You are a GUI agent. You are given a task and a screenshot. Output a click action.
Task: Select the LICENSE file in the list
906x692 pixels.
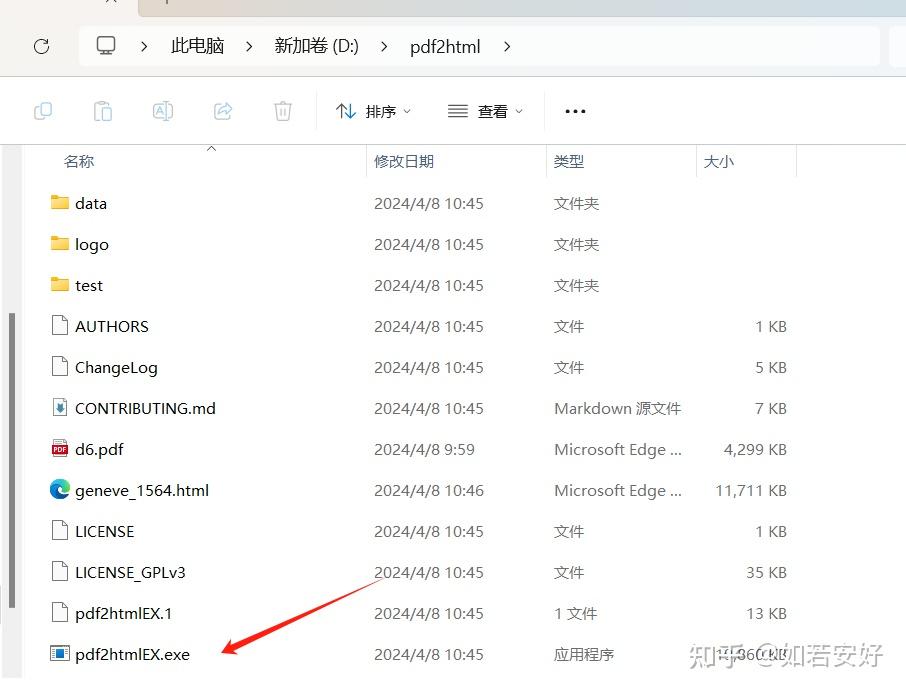(105, 531)
